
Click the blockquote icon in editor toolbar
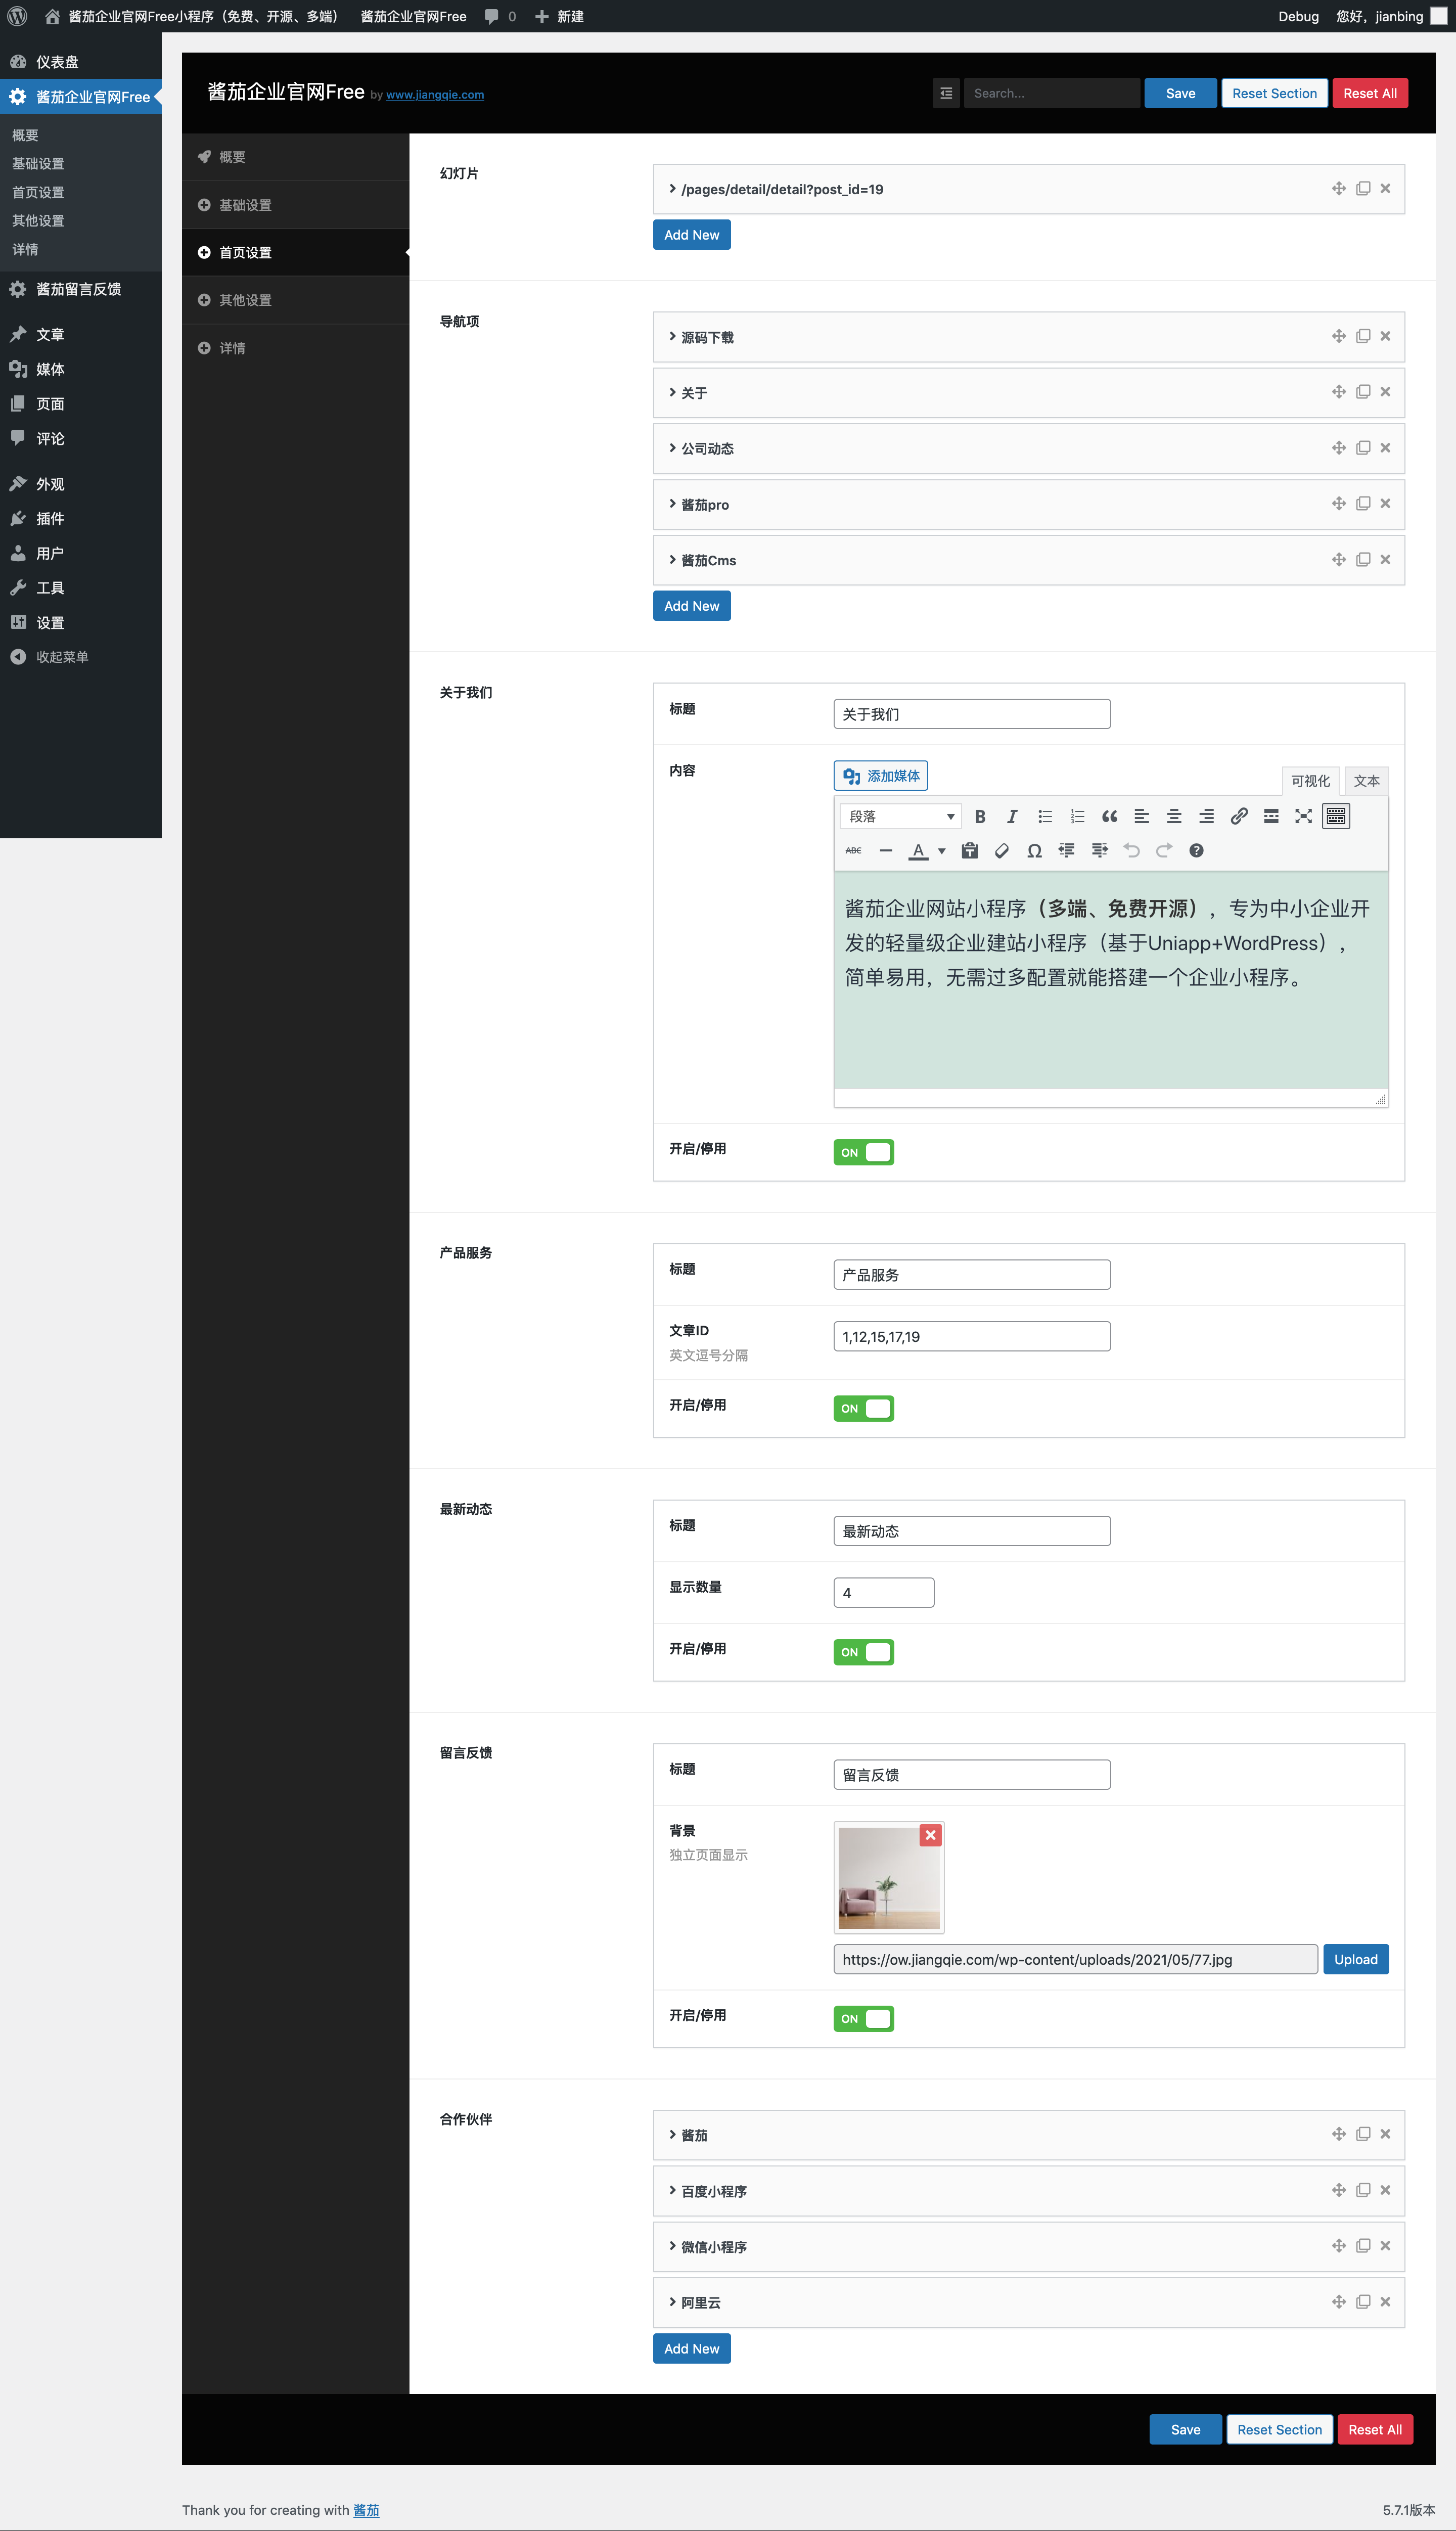click(x=1109, y=816)
